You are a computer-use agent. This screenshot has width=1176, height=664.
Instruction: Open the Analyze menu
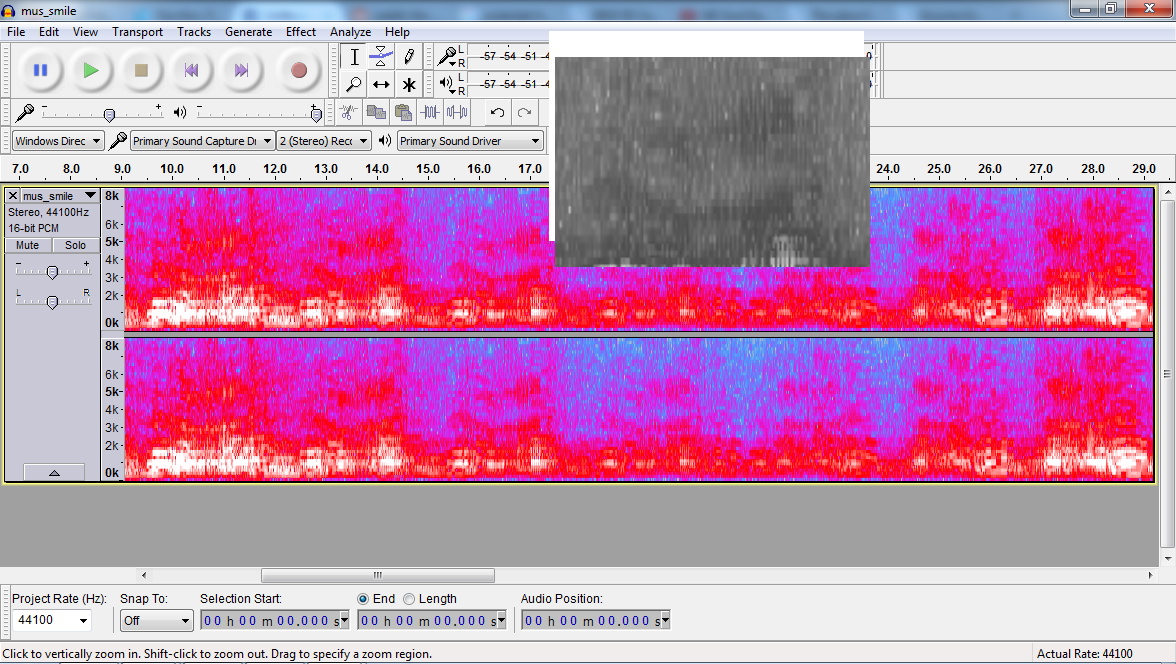[x=350, y=32]
